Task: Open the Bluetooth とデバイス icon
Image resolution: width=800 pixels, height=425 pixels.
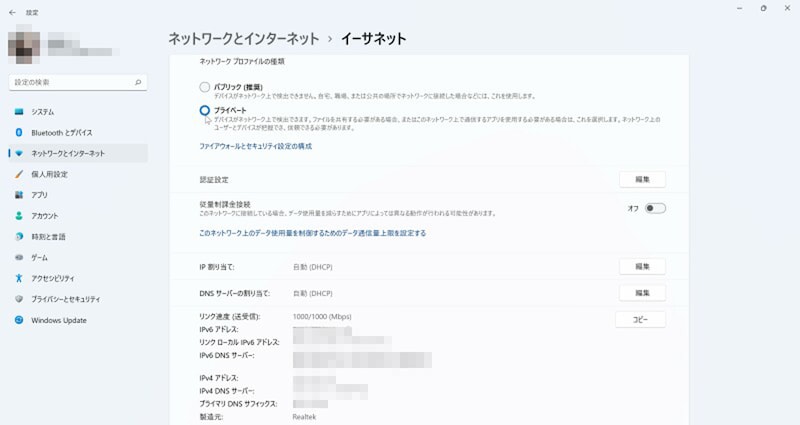Action: [x=19, y=133]
